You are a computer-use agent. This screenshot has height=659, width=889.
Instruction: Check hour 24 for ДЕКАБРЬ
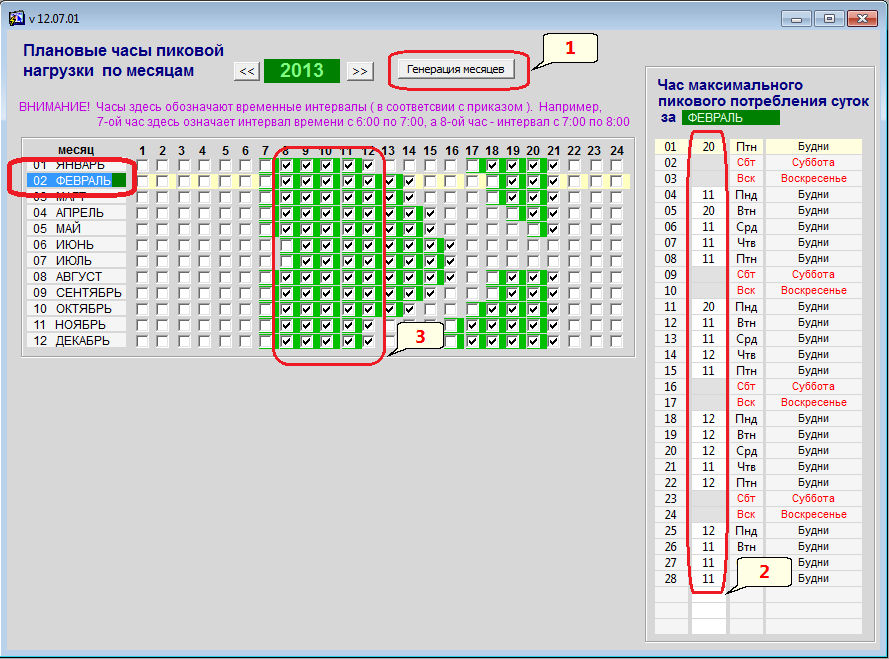point(617,341)
